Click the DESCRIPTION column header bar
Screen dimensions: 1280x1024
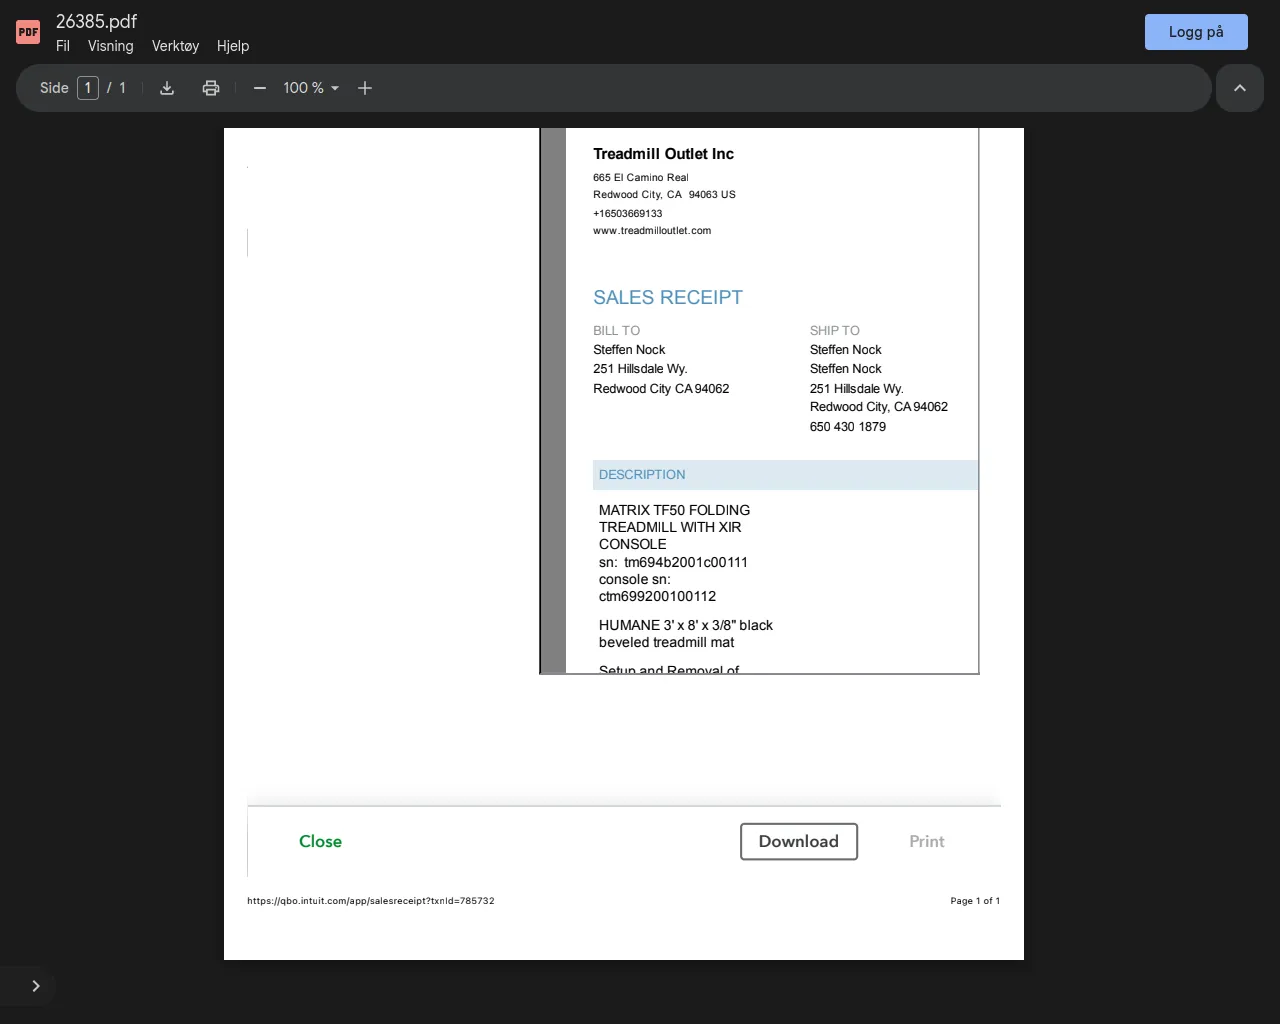click(785, 475)
